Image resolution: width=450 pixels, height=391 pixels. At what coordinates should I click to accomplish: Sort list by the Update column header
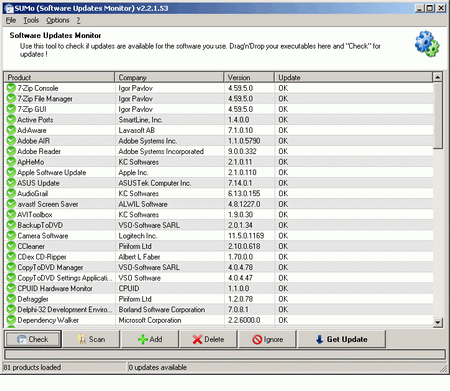tap(353, 77)
